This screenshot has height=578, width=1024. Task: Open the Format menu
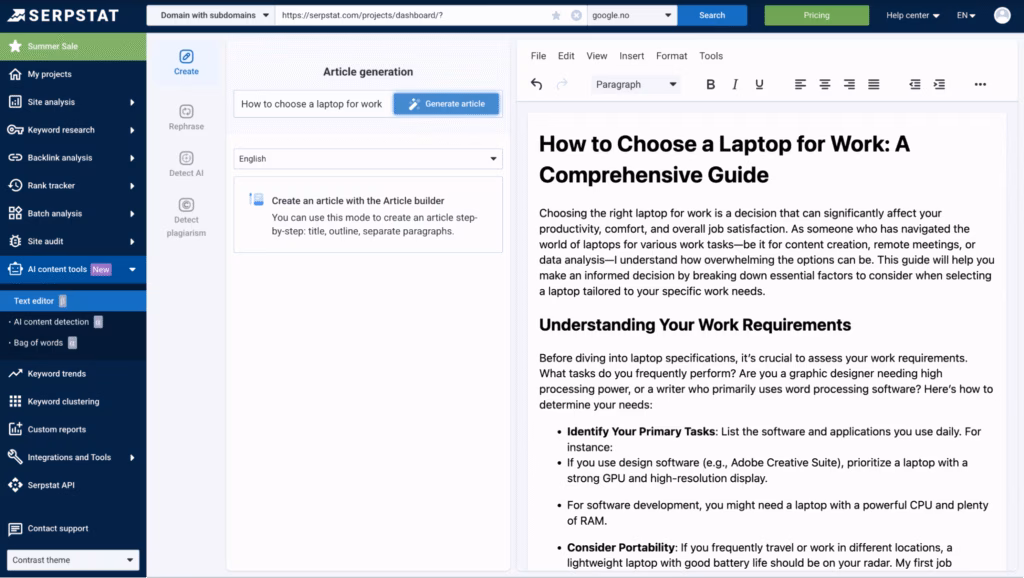pyautogui.click(x=671, y=56)
